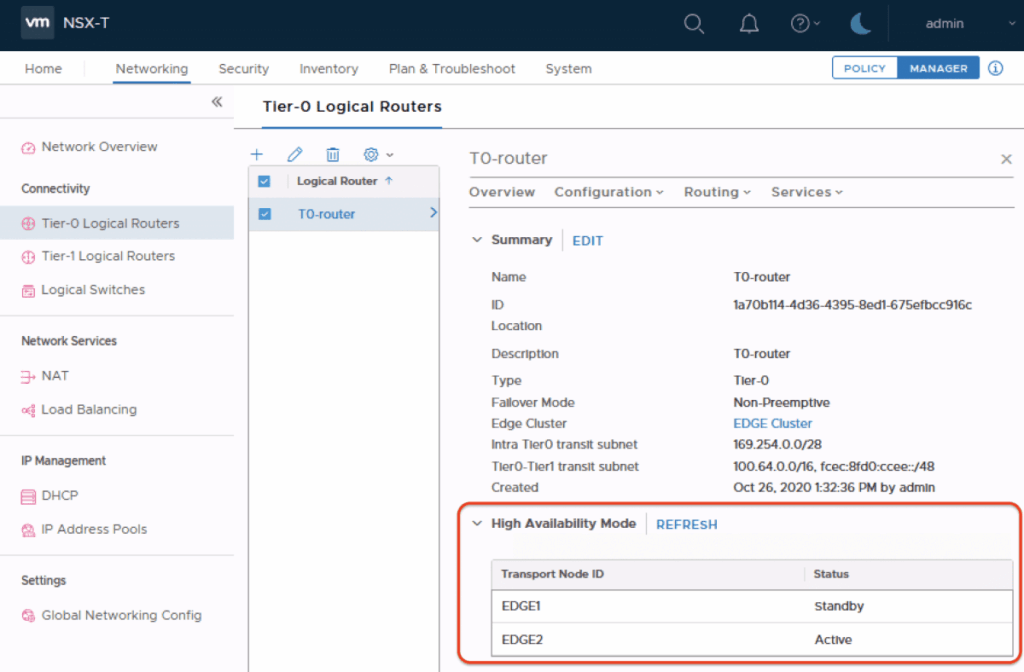Open the help question mark menu
This screenshot has height=672, width=1024.
(805, 24)
